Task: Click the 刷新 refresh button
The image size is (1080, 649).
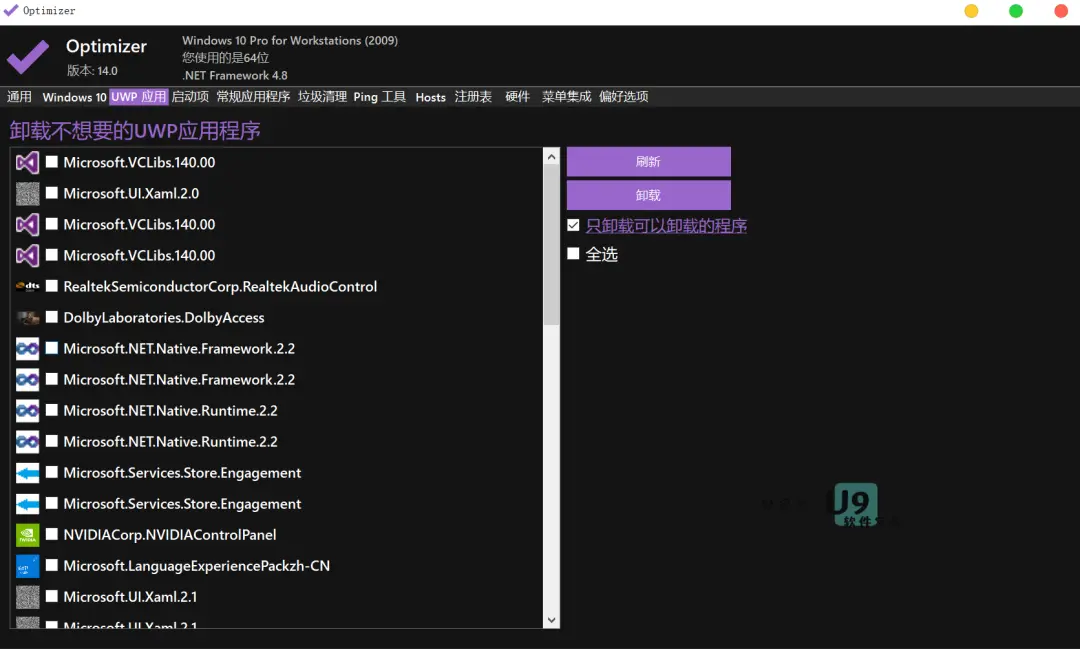Action: (649, 161)
